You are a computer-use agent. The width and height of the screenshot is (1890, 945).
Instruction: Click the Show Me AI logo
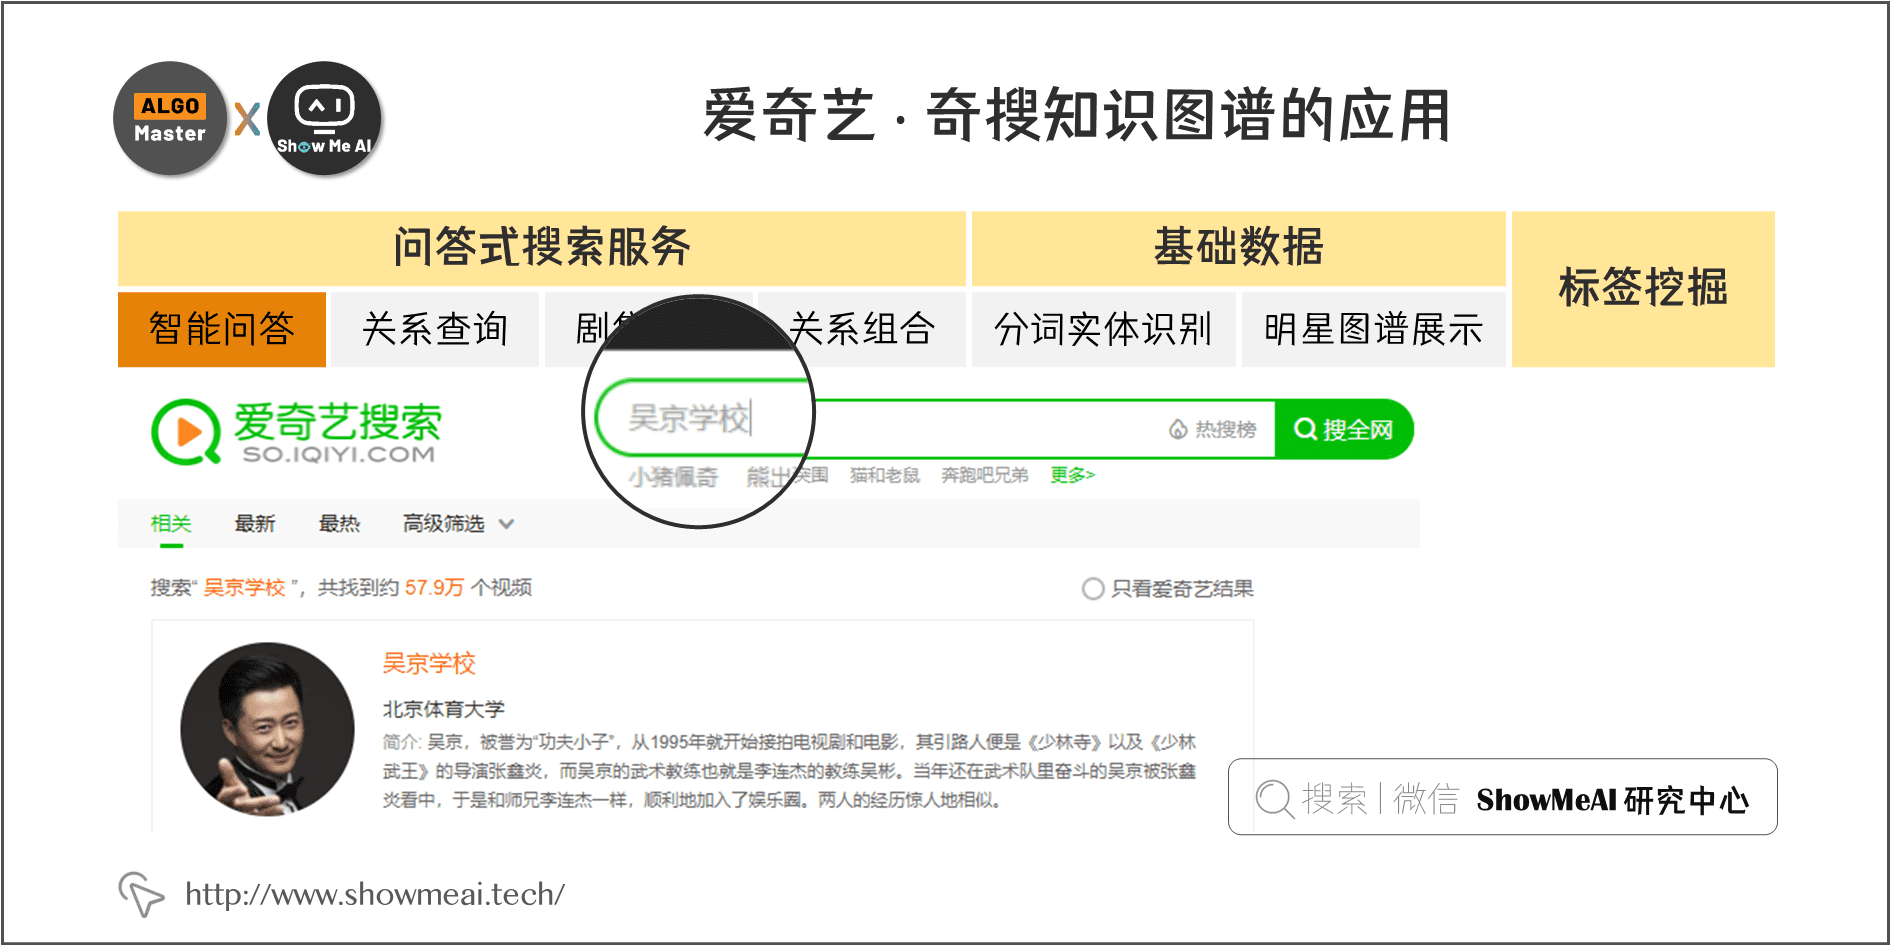(x=324, y=119)
